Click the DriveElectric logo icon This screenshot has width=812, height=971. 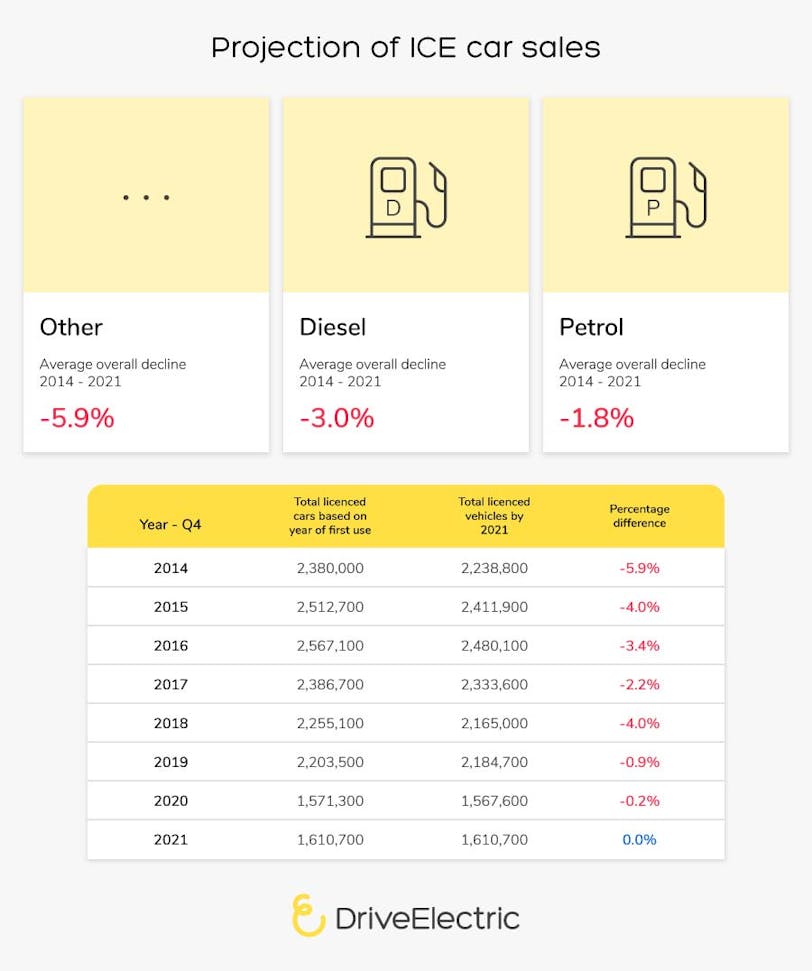pos(309,916)
